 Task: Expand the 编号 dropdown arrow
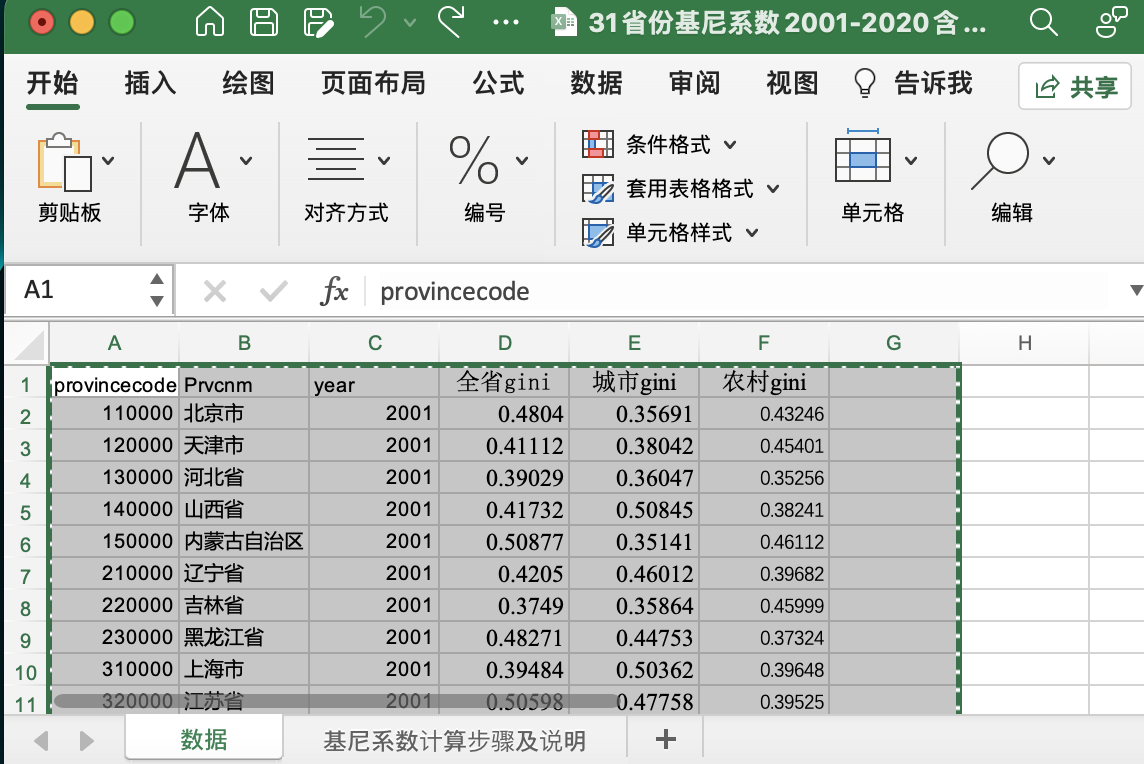[522, 161]
